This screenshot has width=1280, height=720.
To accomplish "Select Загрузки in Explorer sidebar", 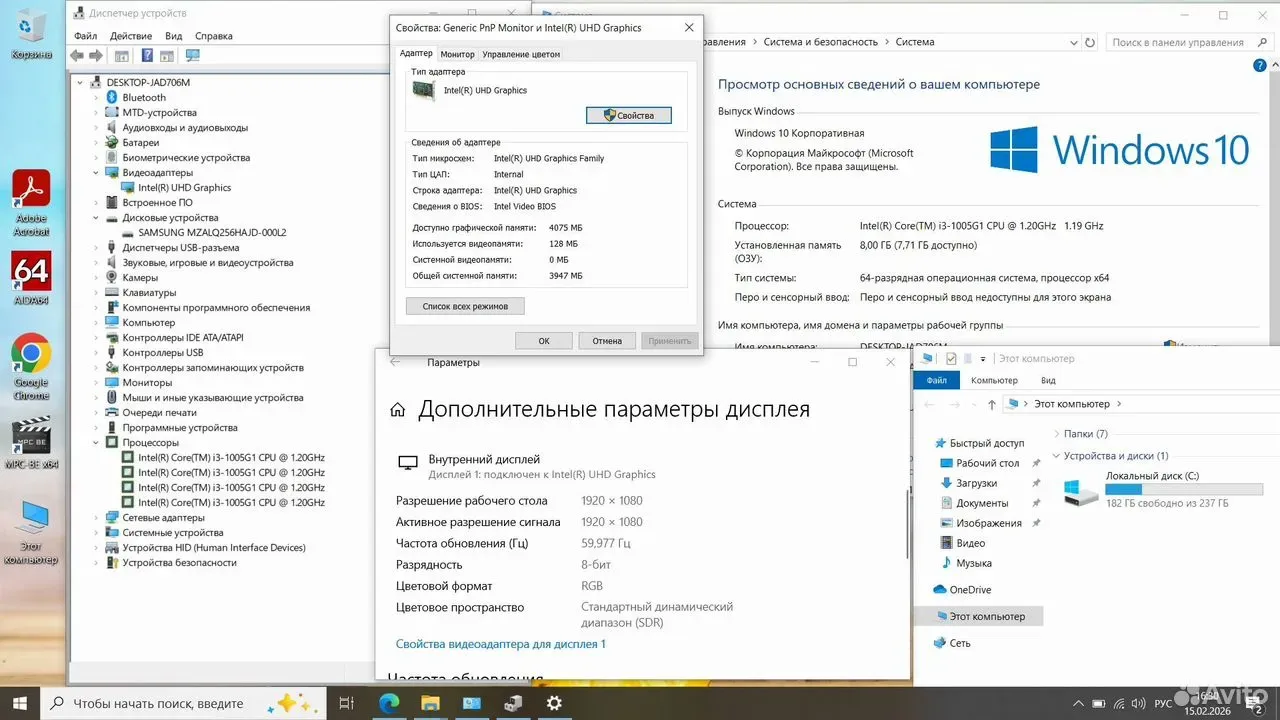I will (976, 483).
